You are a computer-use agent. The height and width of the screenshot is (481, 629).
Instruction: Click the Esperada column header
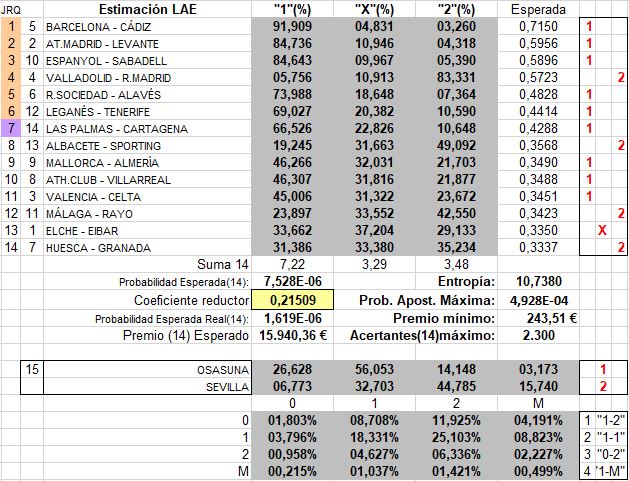pyautogui.click(x=538, y=9)
